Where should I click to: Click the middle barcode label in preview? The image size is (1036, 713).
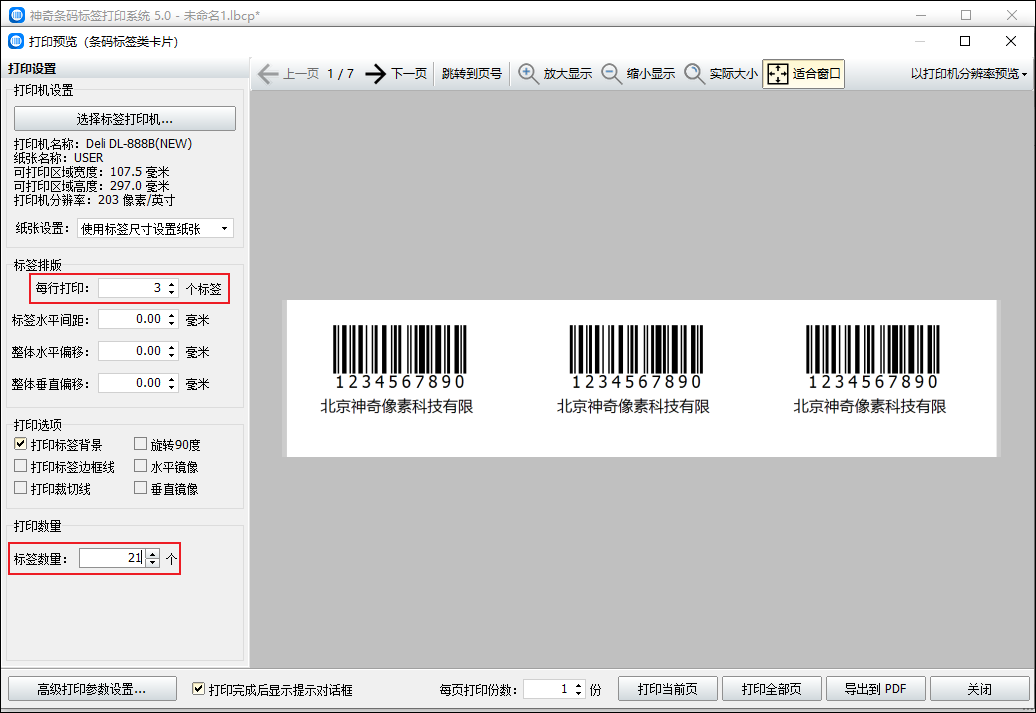pyautogui.click(x=634, y=370)
